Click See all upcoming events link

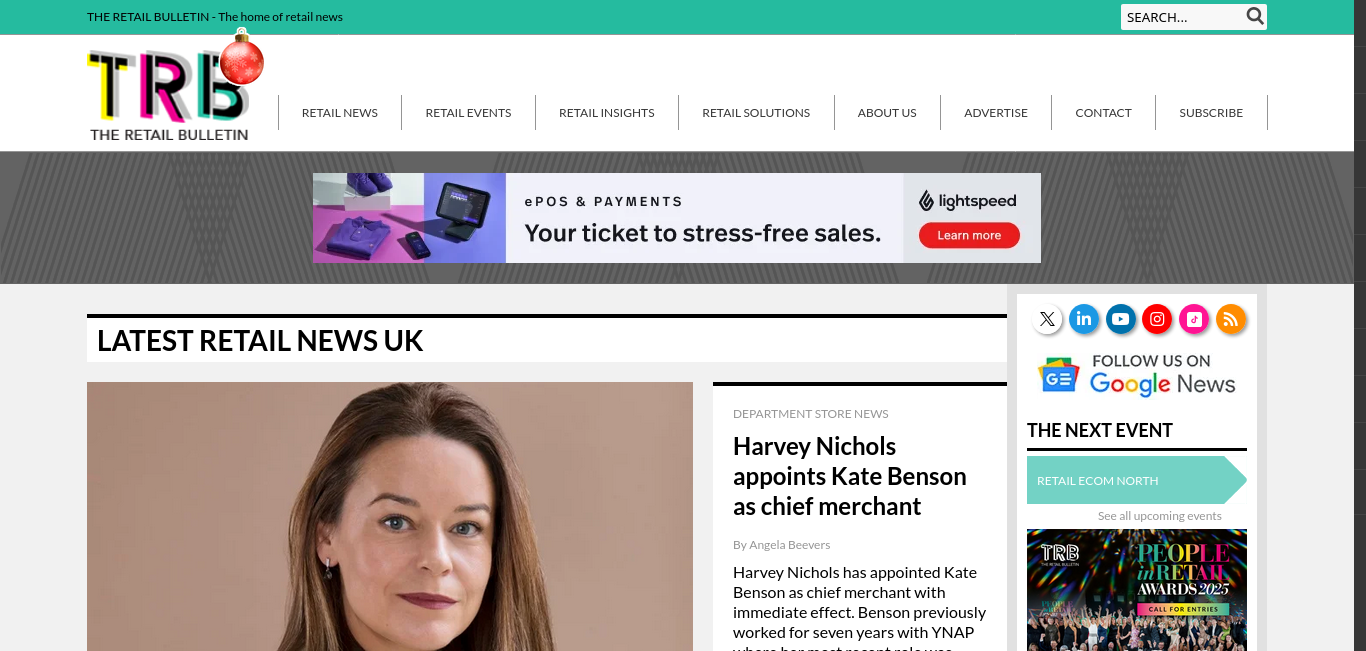coord(1160,516)
